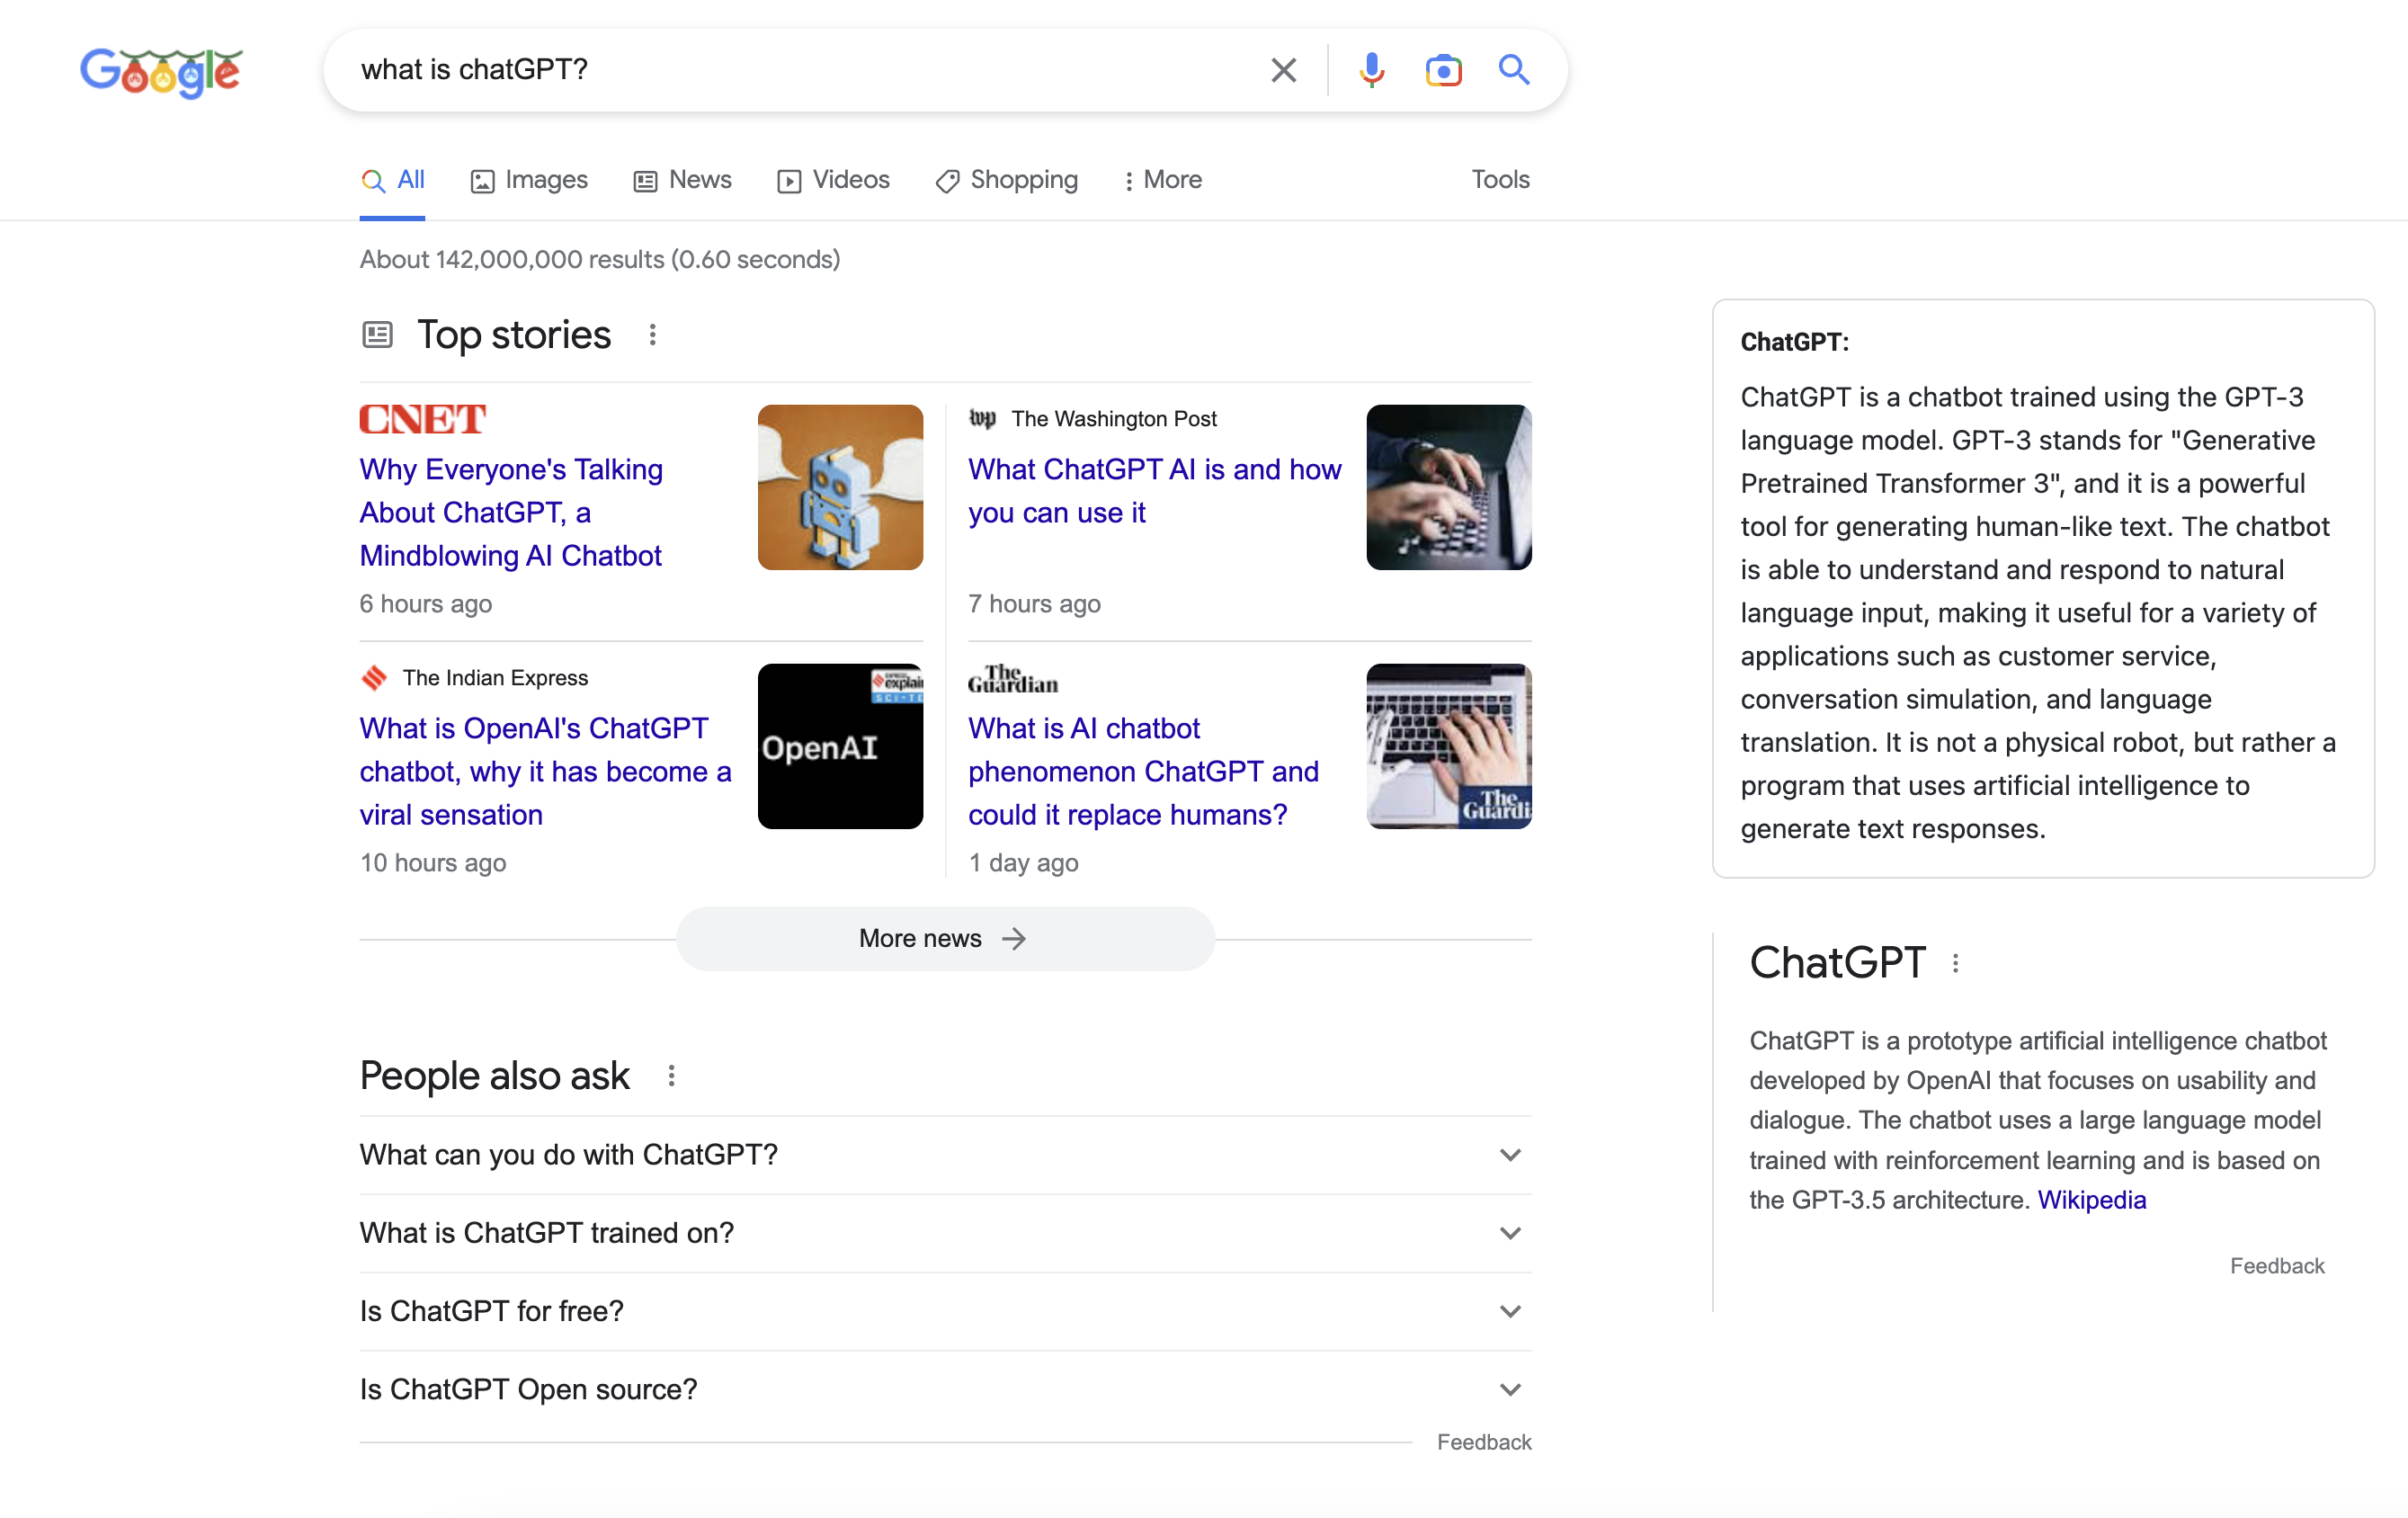Click the Google holiday logo
Screen dimensions: 2408x1518
pyautogui.click(x=161, y=72)
